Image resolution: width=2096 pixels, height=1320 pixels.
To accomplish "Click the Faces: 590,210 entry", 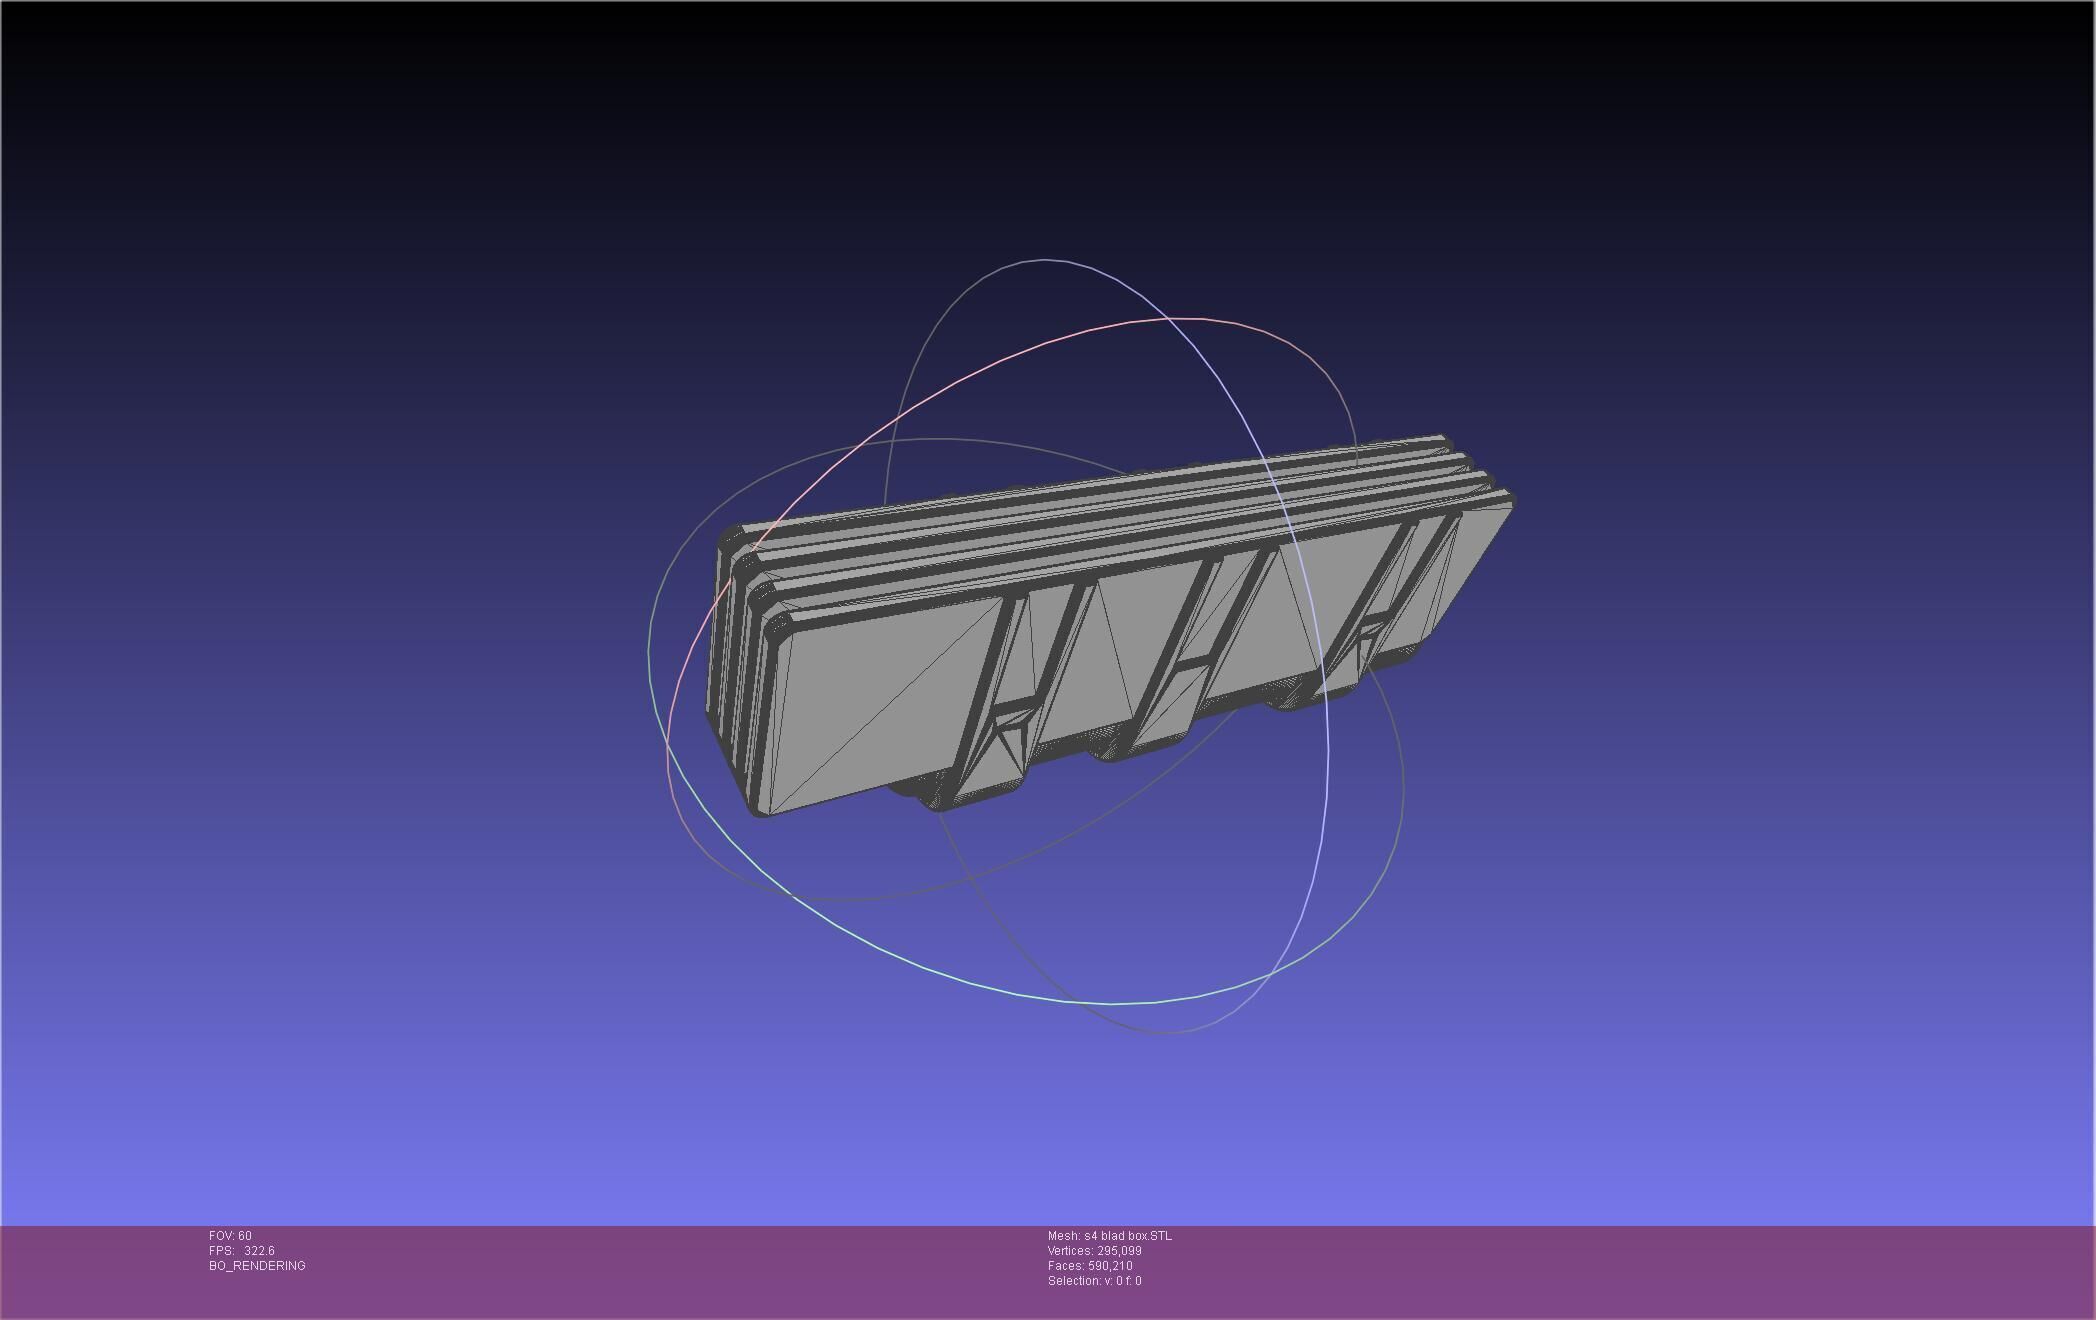I will 1090,1266.
